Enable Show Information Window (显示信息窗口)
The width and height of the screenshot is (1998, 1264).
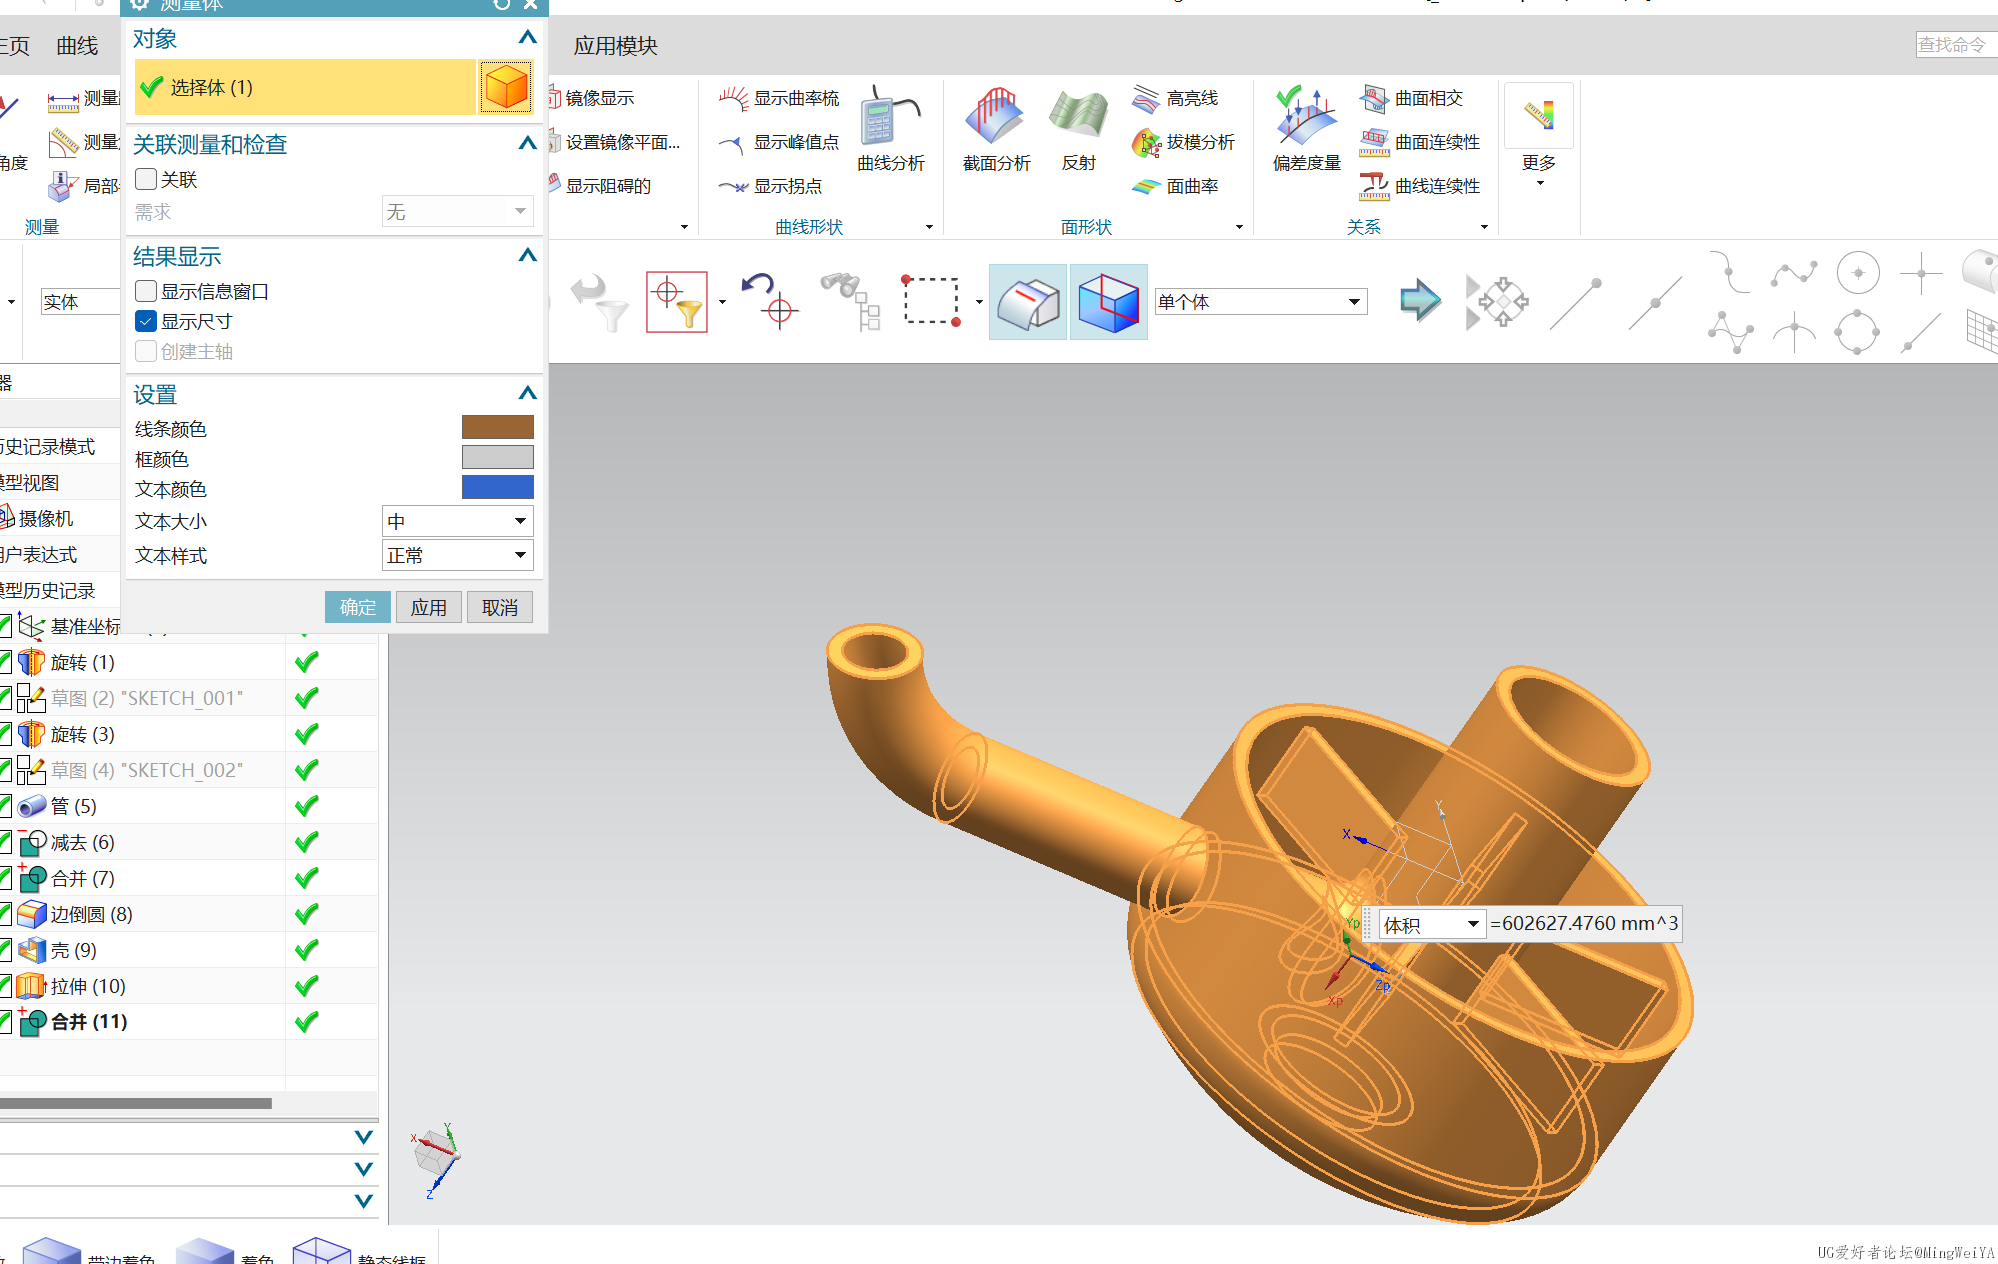click(146, 291)
